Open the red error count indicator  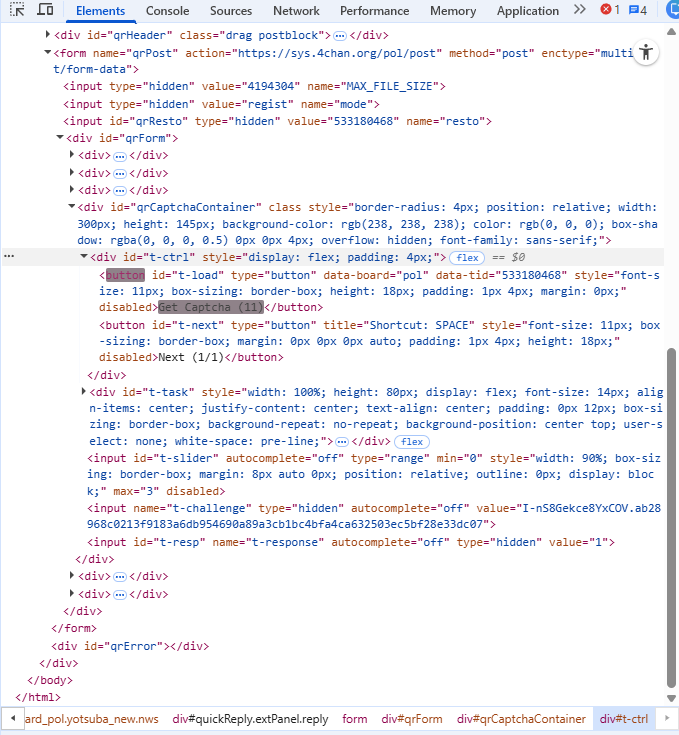[610, 10]
